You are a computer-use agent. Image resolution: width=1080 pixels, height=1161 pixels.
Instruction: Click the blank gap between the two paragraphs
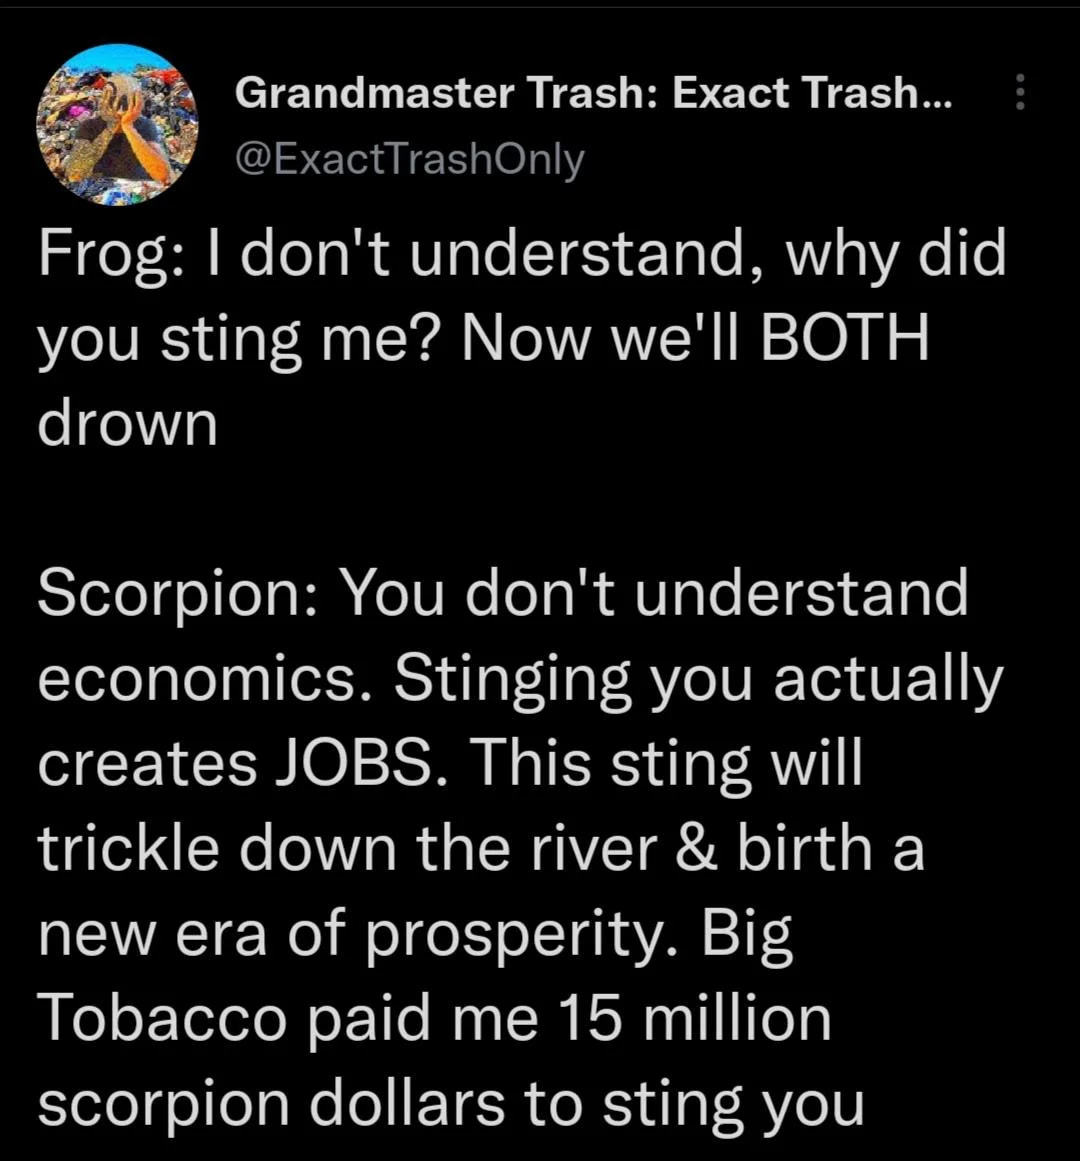pos(522,508)
